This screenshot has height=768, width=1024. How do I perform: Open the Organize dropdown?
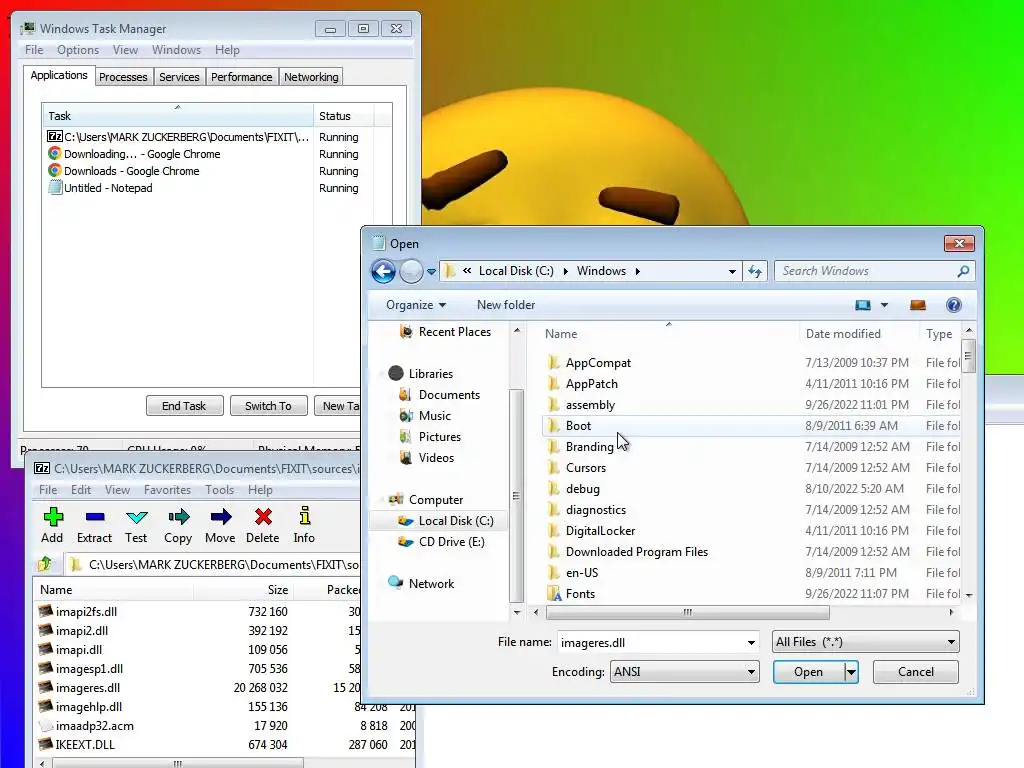point(415,305)
